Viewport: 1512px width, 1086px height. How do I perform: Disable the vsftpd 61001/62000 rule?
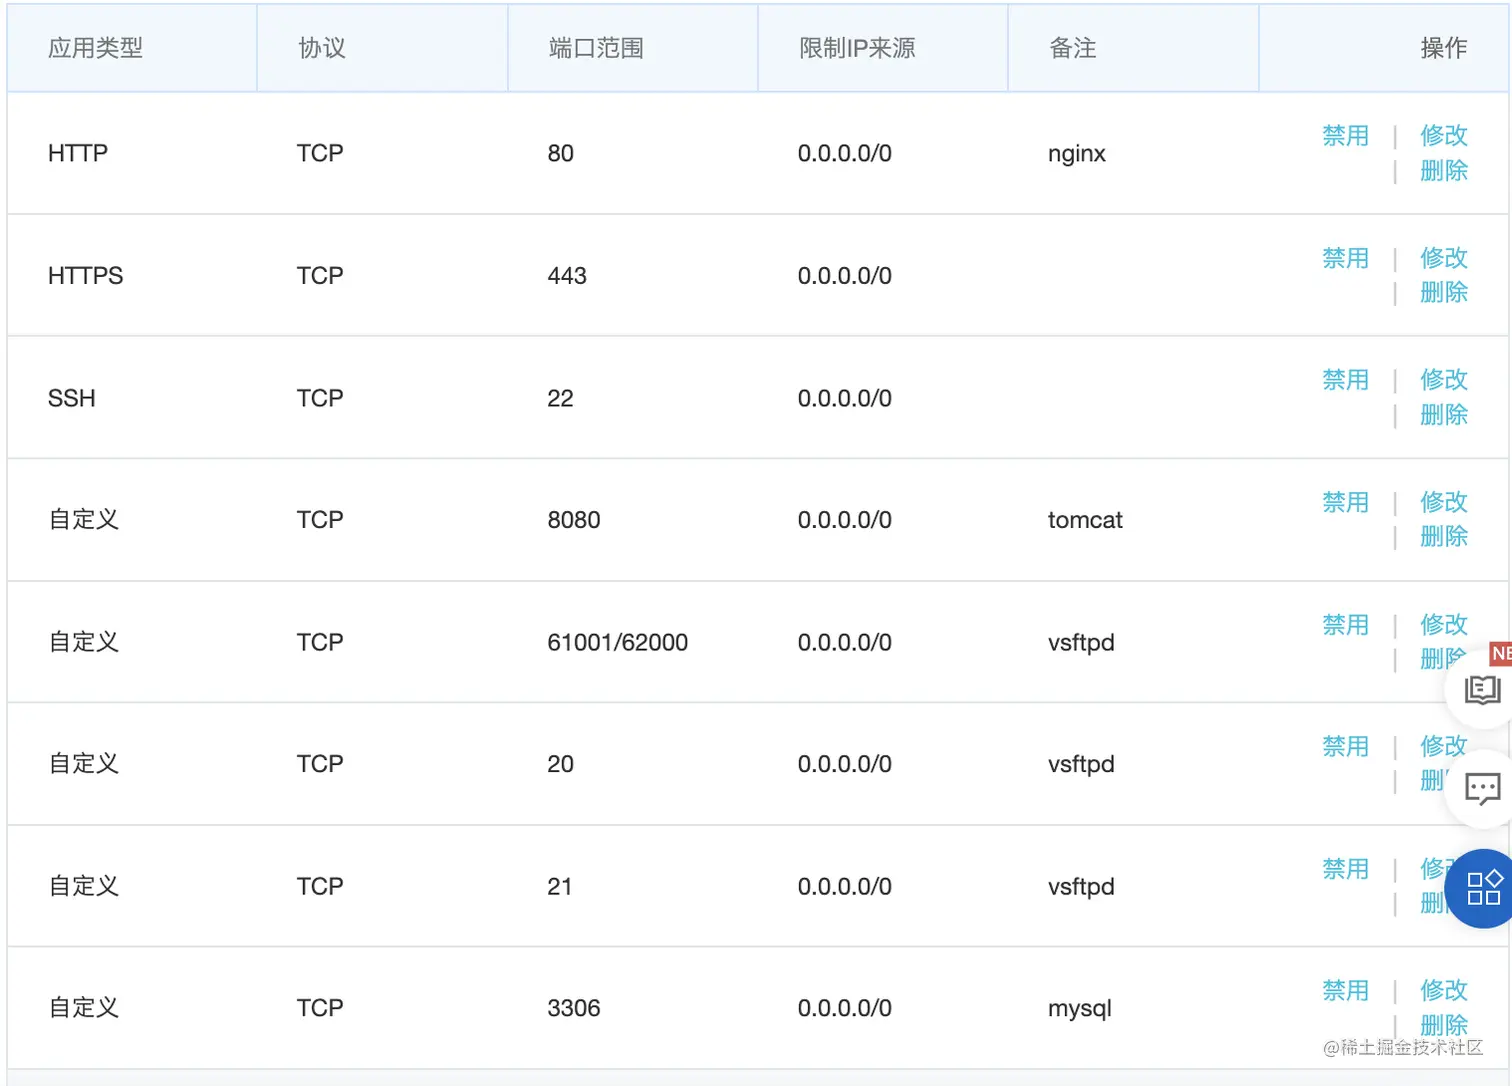[1345, 624]
